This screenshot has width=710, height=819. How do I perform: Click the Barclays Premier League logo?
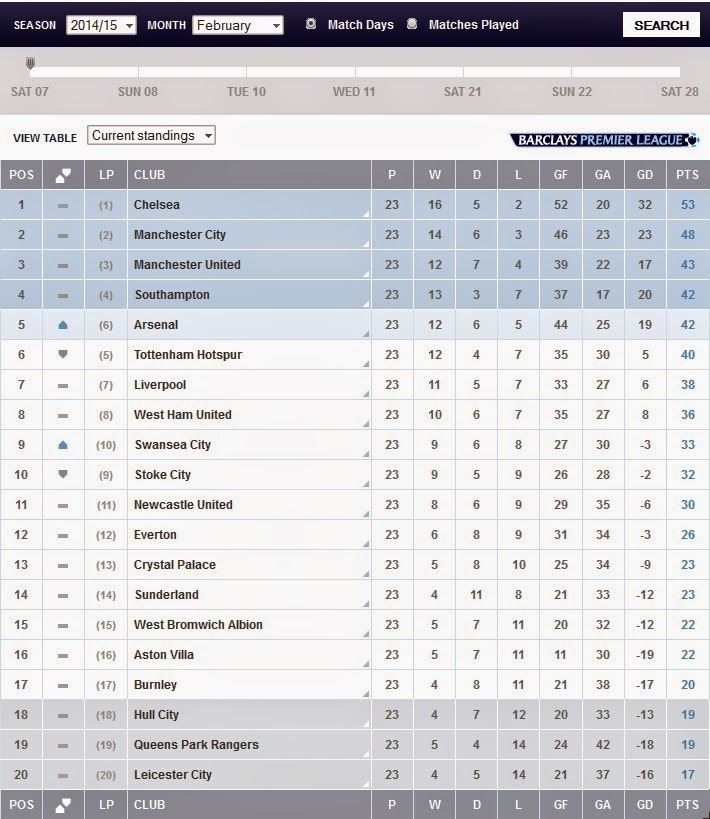(604, 140)
